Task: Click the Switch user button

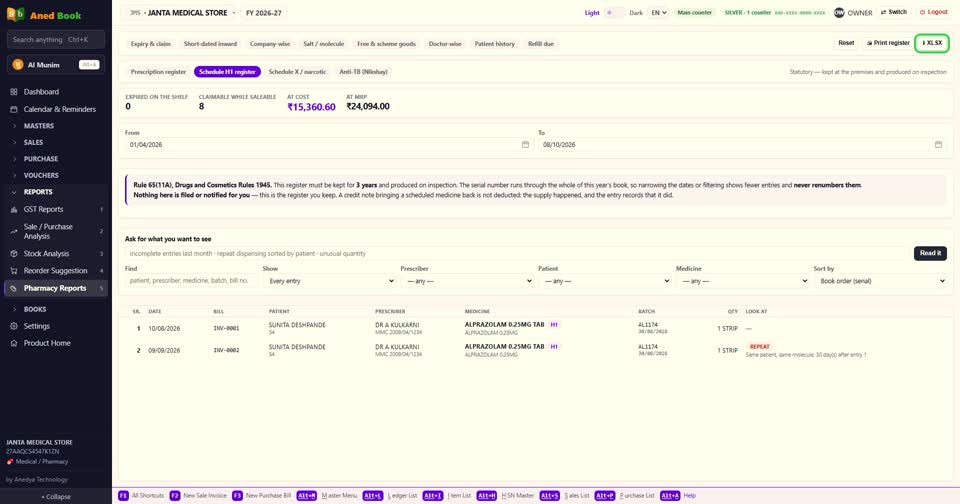Action: pyautogui.click(x=893, y=12)
